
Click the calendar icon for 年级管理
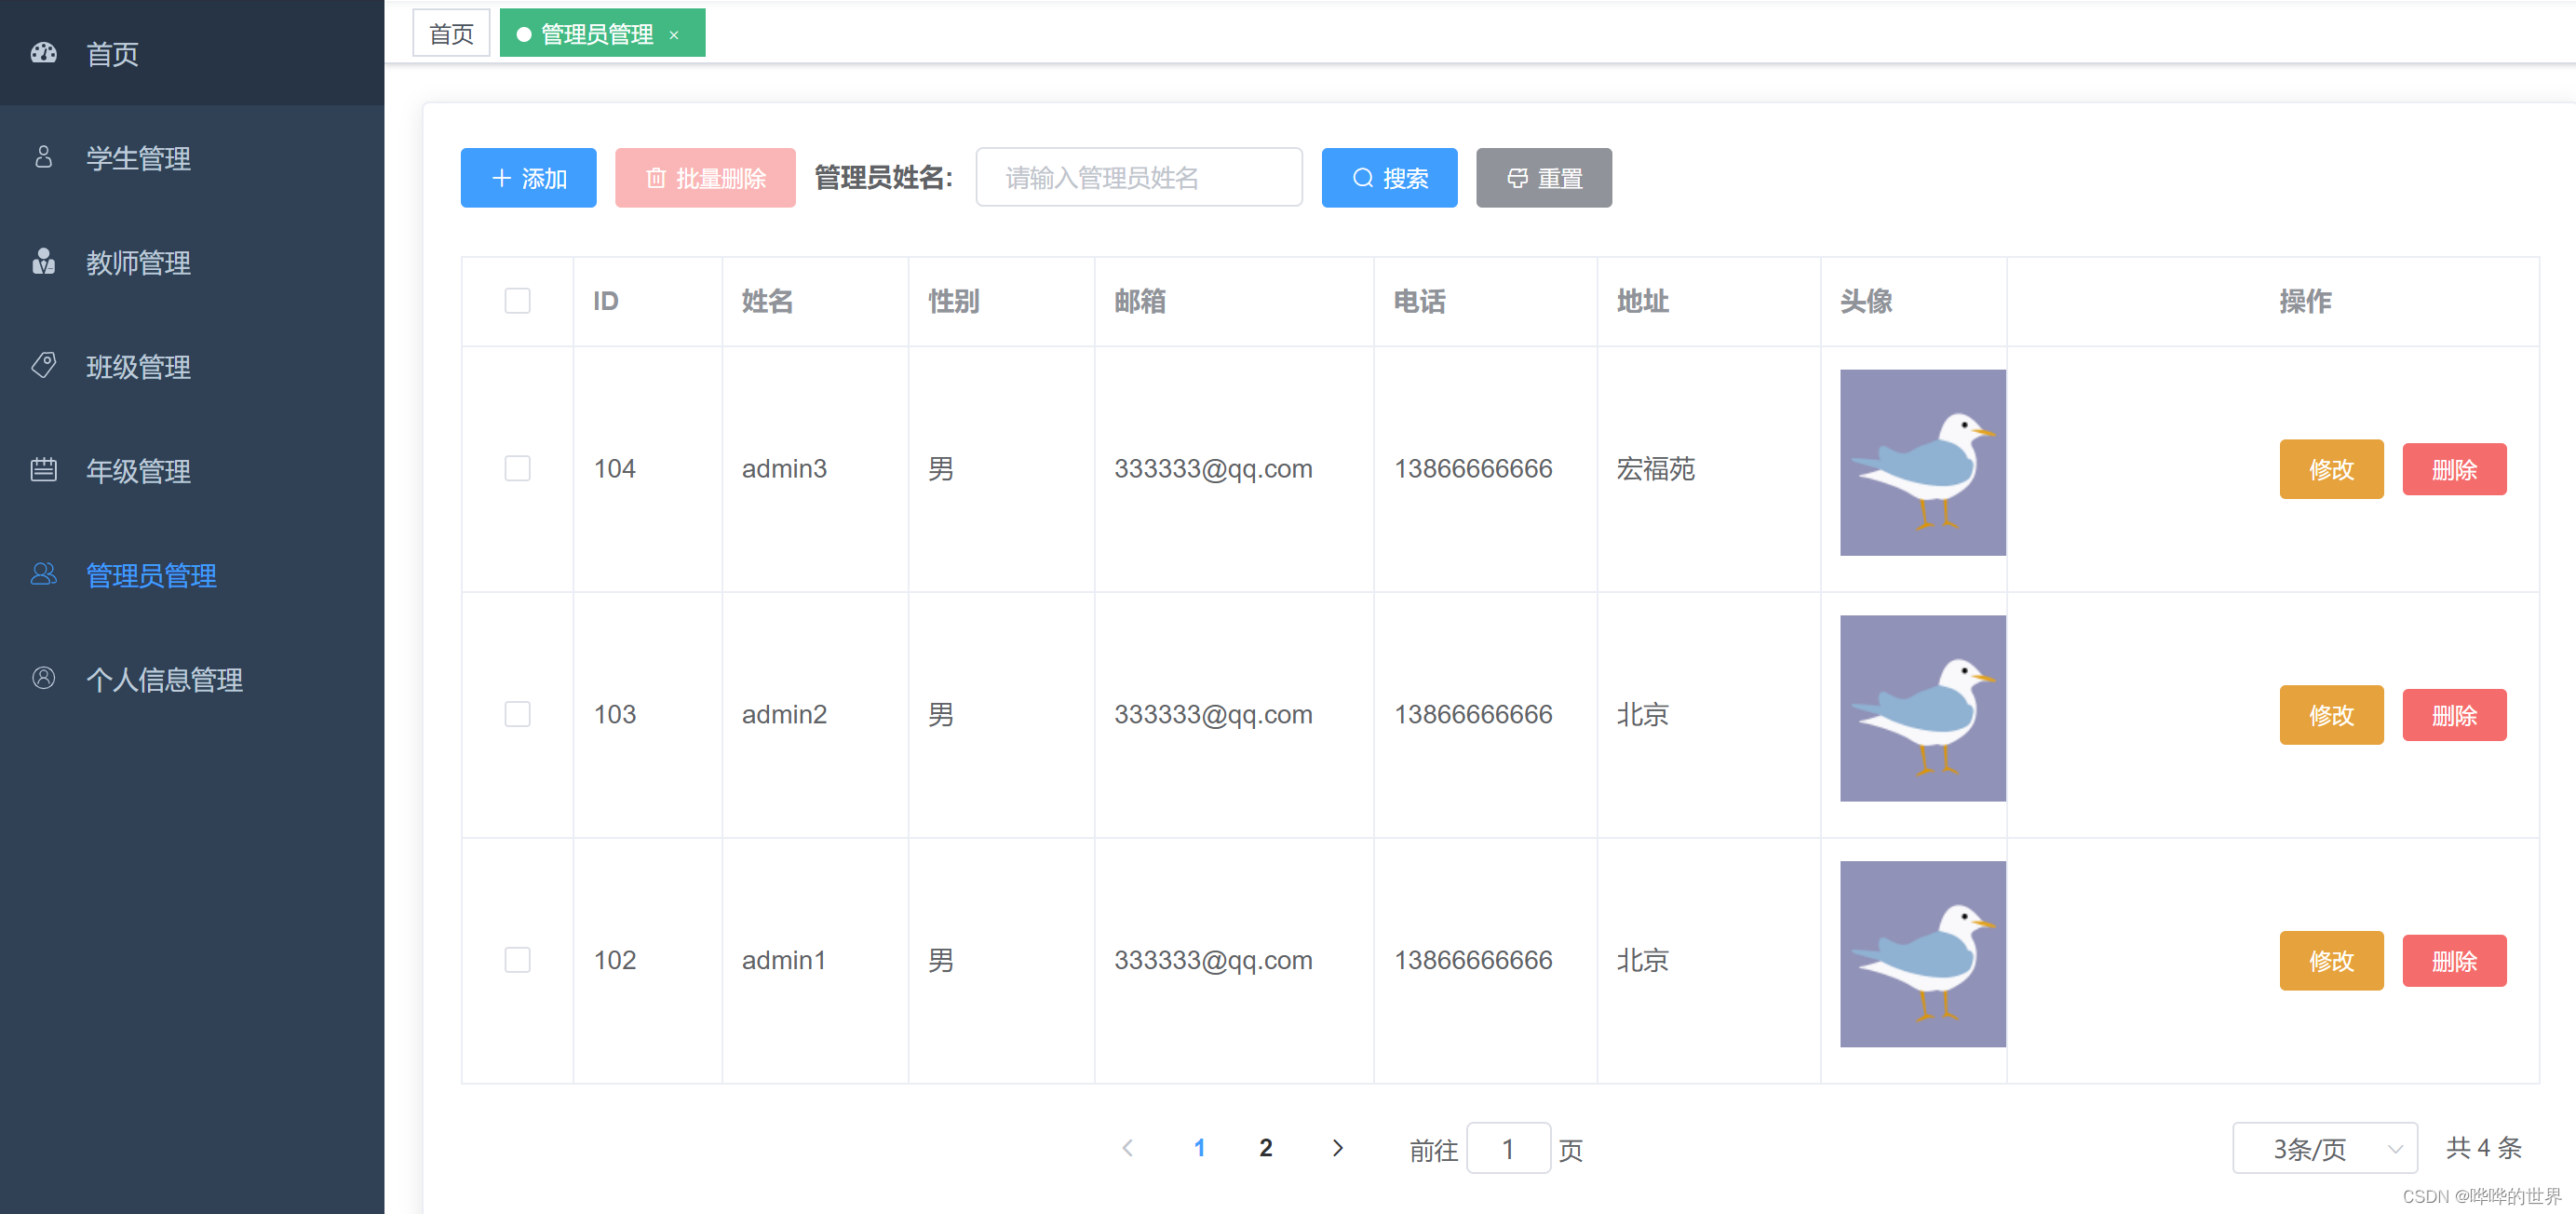44,470
